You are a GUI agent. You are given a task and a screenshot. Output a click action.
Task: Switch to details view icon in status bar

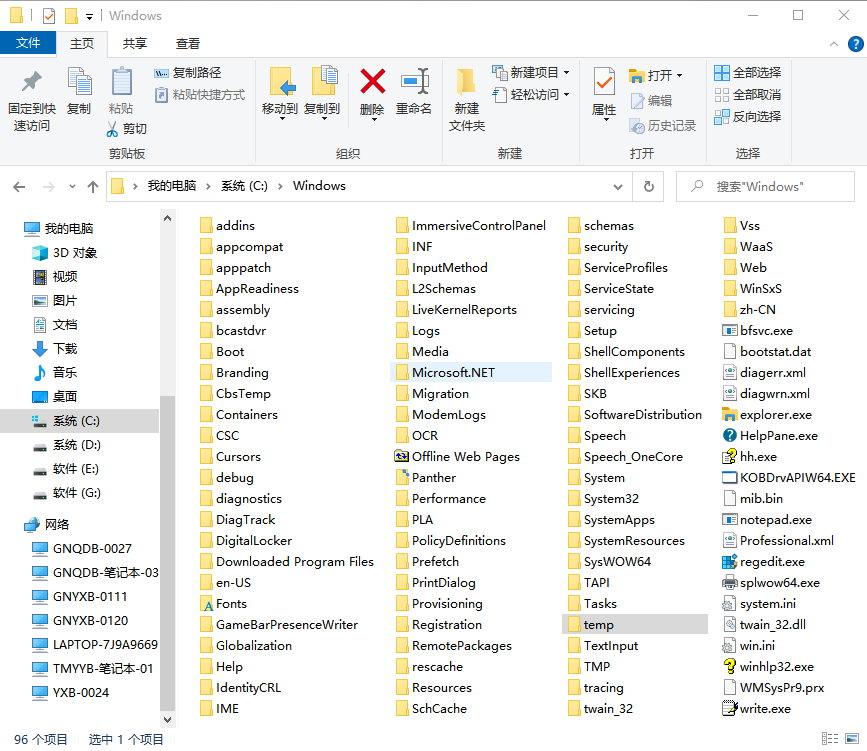click(x=829, y=738)
